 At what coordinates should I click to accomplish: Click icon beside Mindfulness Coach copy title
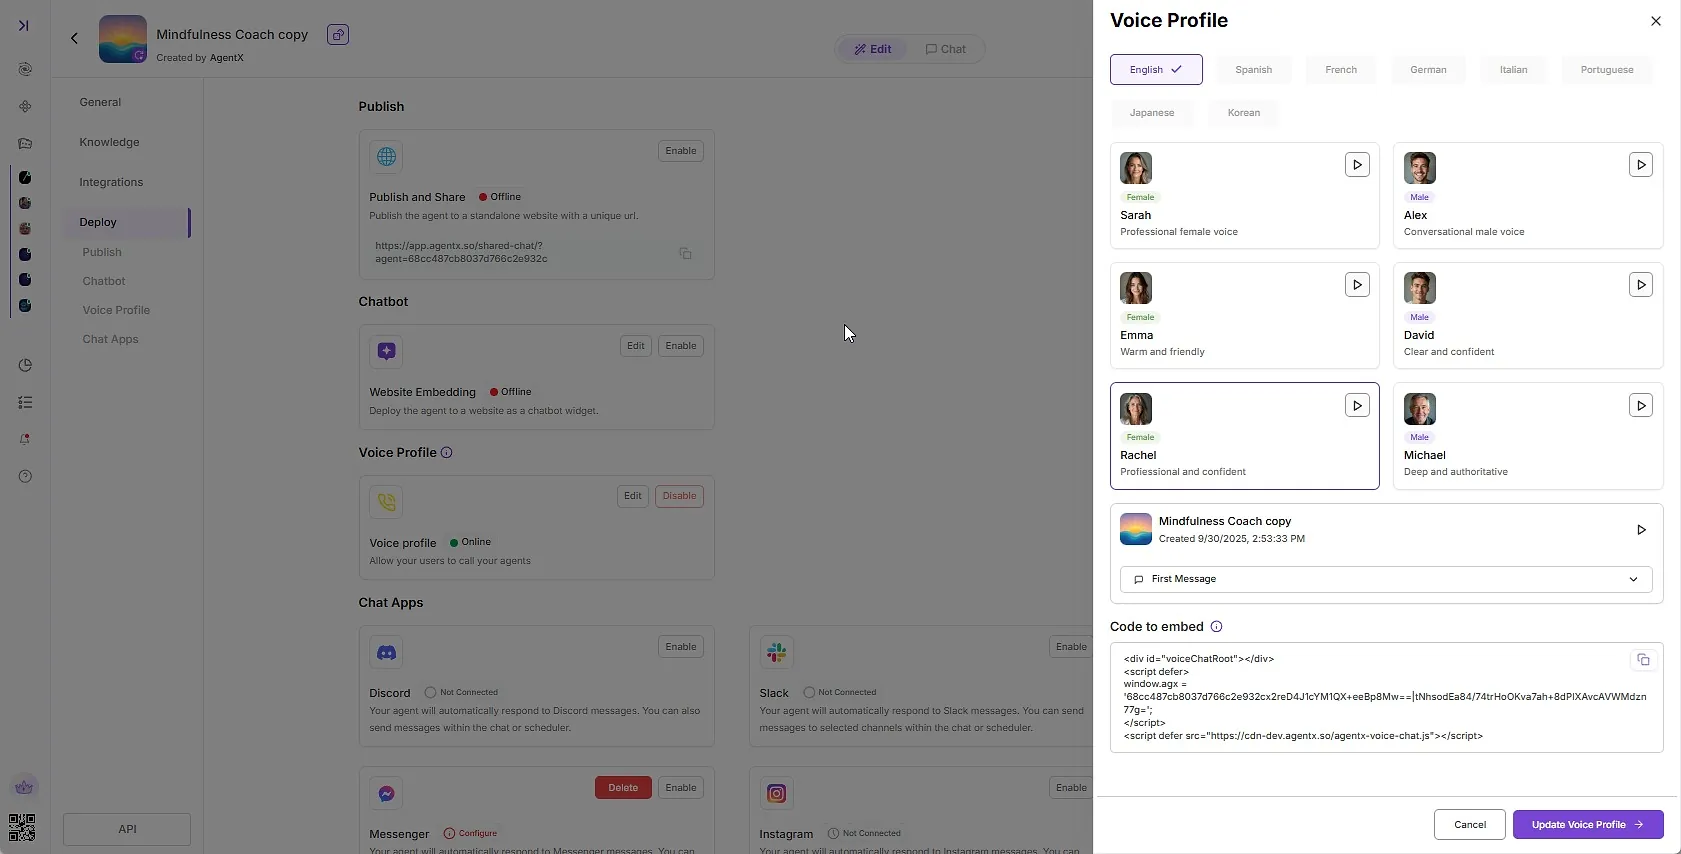point(338,35)
